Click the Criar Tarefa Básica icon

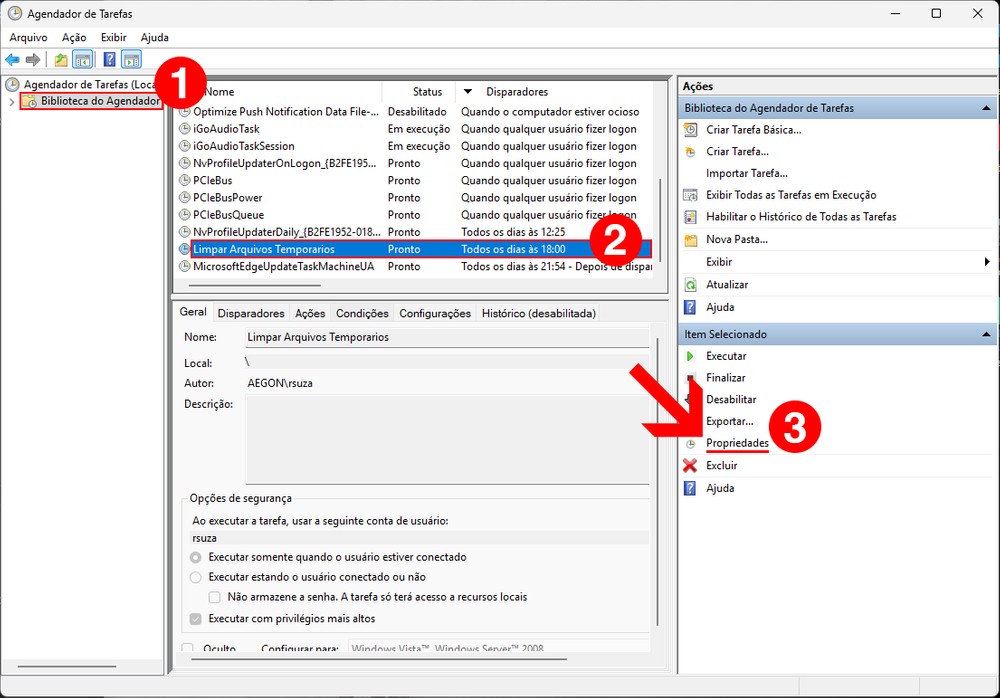coord(689,130)
